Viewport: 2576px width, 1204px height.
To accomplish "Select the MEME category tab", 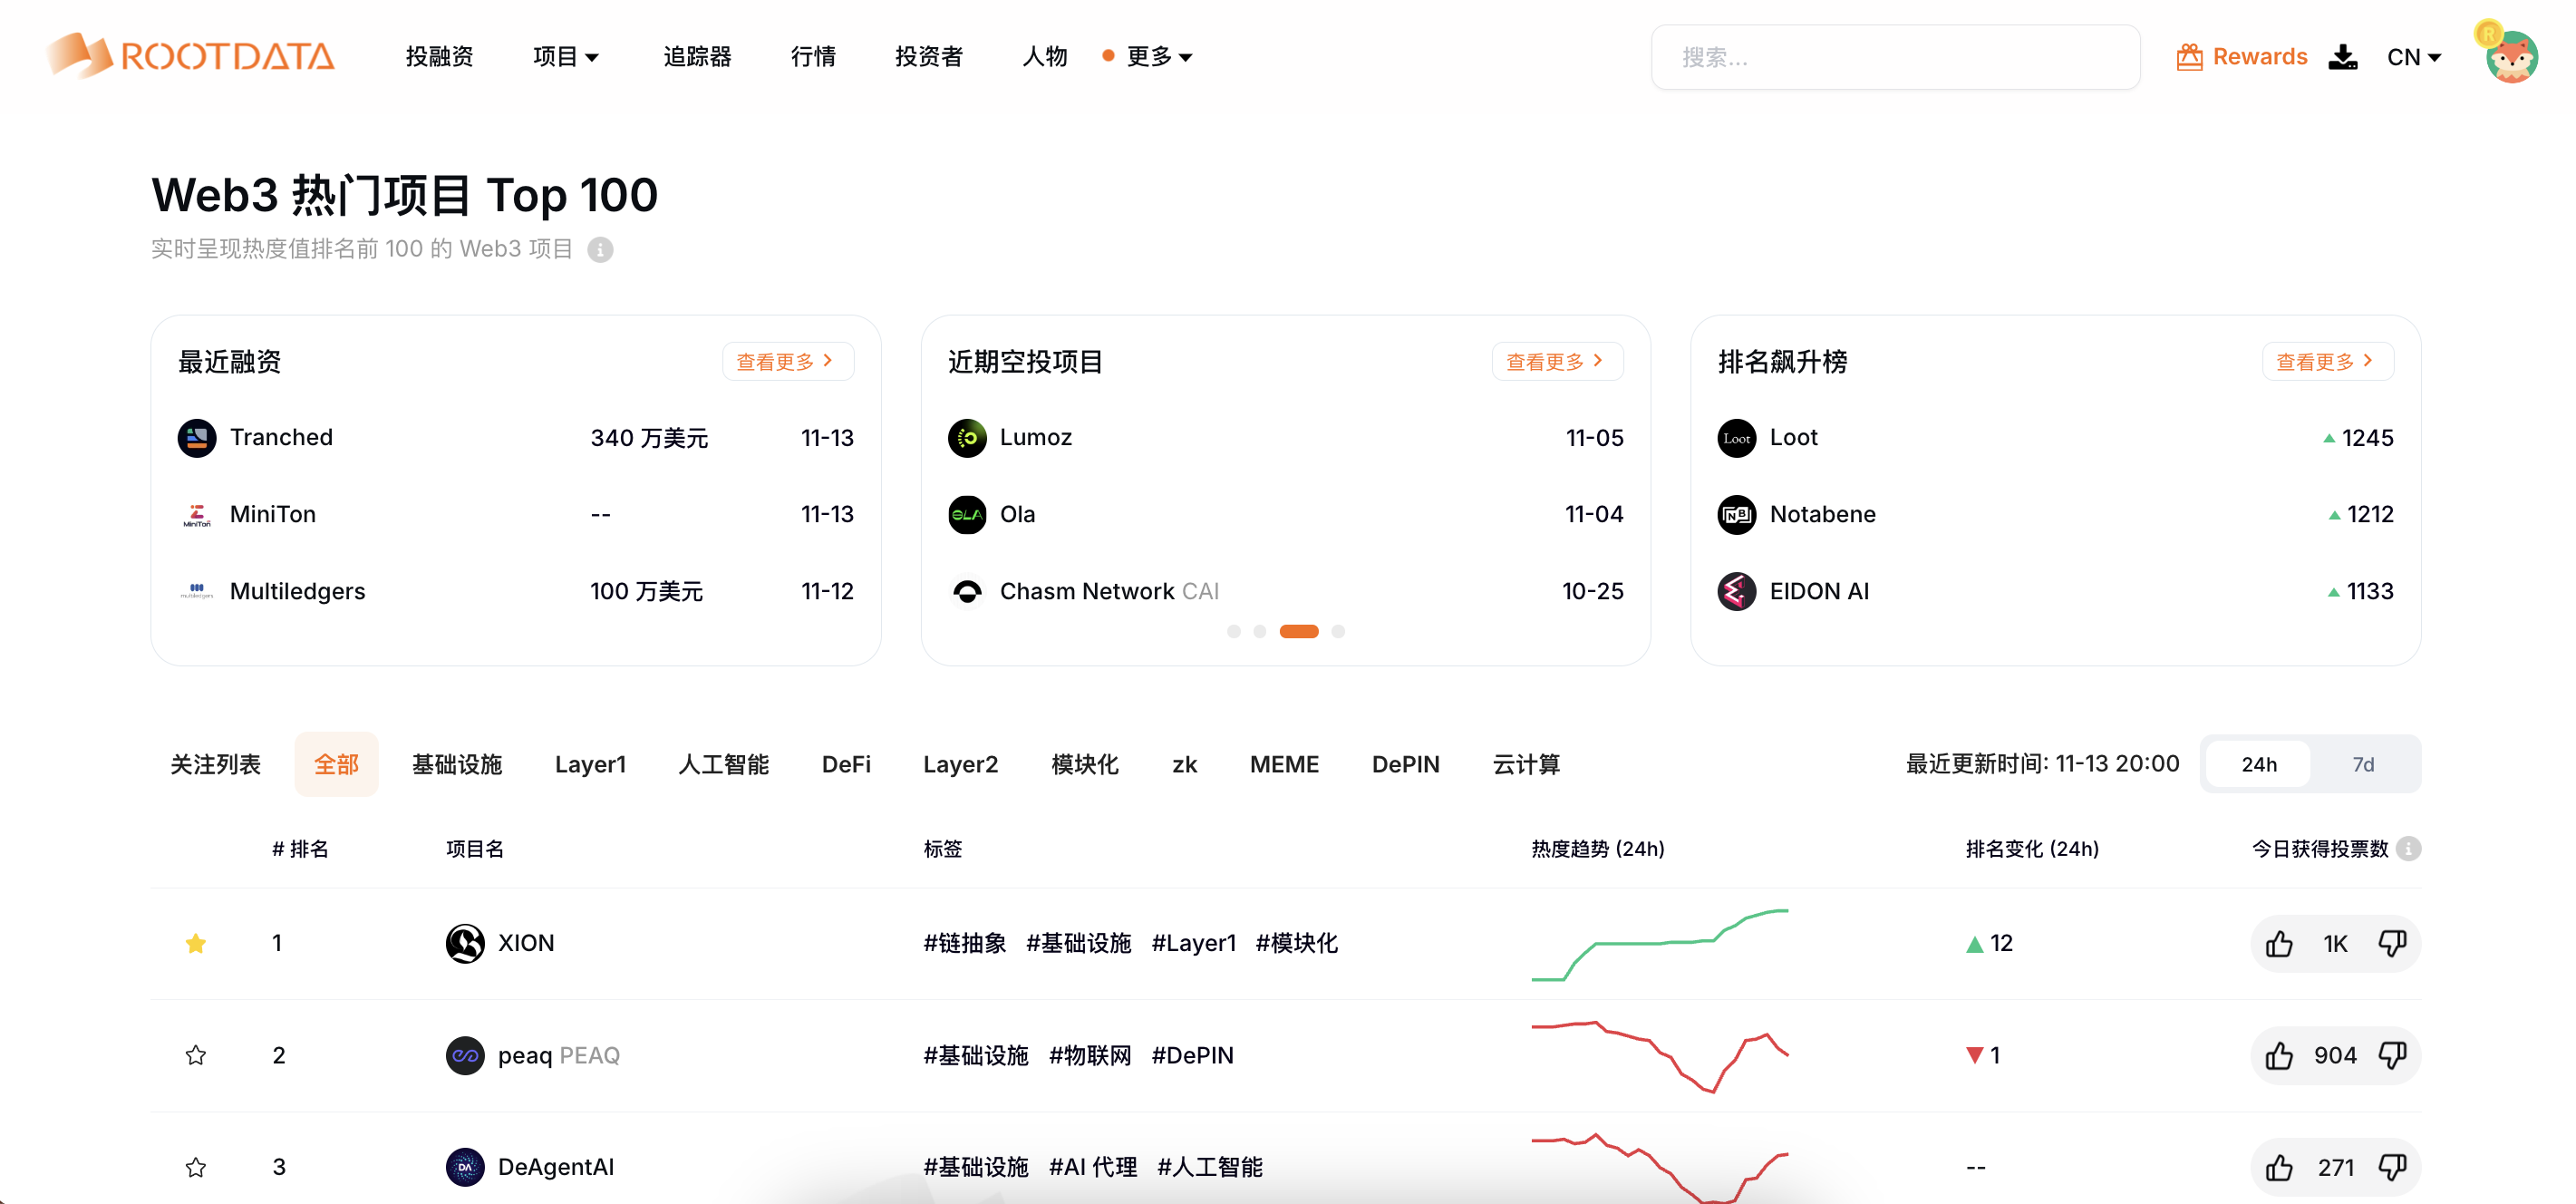I will pyautogui.click(x=1284, y=764).
